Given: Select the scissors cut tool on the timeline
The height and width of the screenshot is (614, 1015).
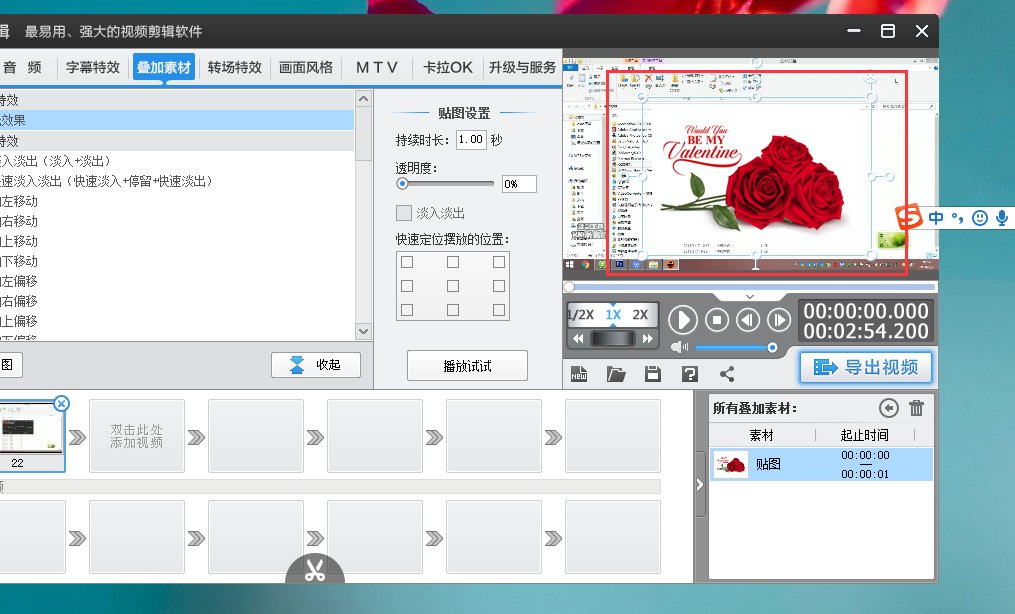Looking at the screenshot, I should (x=315, y=569).
